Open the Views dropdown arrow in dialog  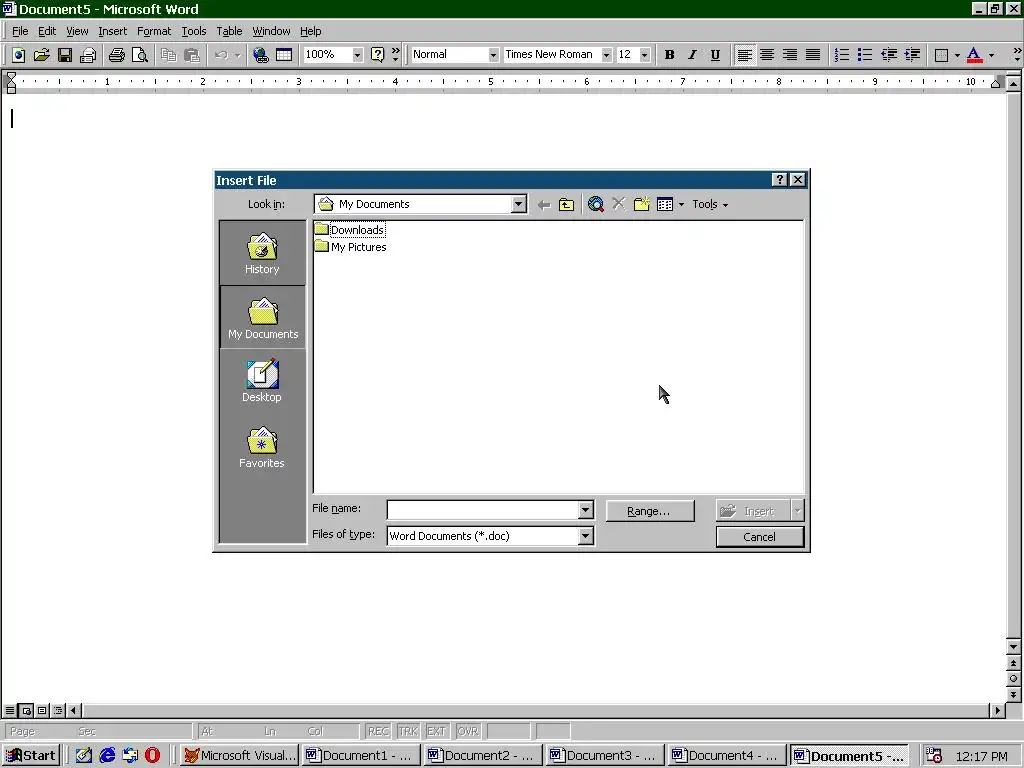click(x=681, y=204)
